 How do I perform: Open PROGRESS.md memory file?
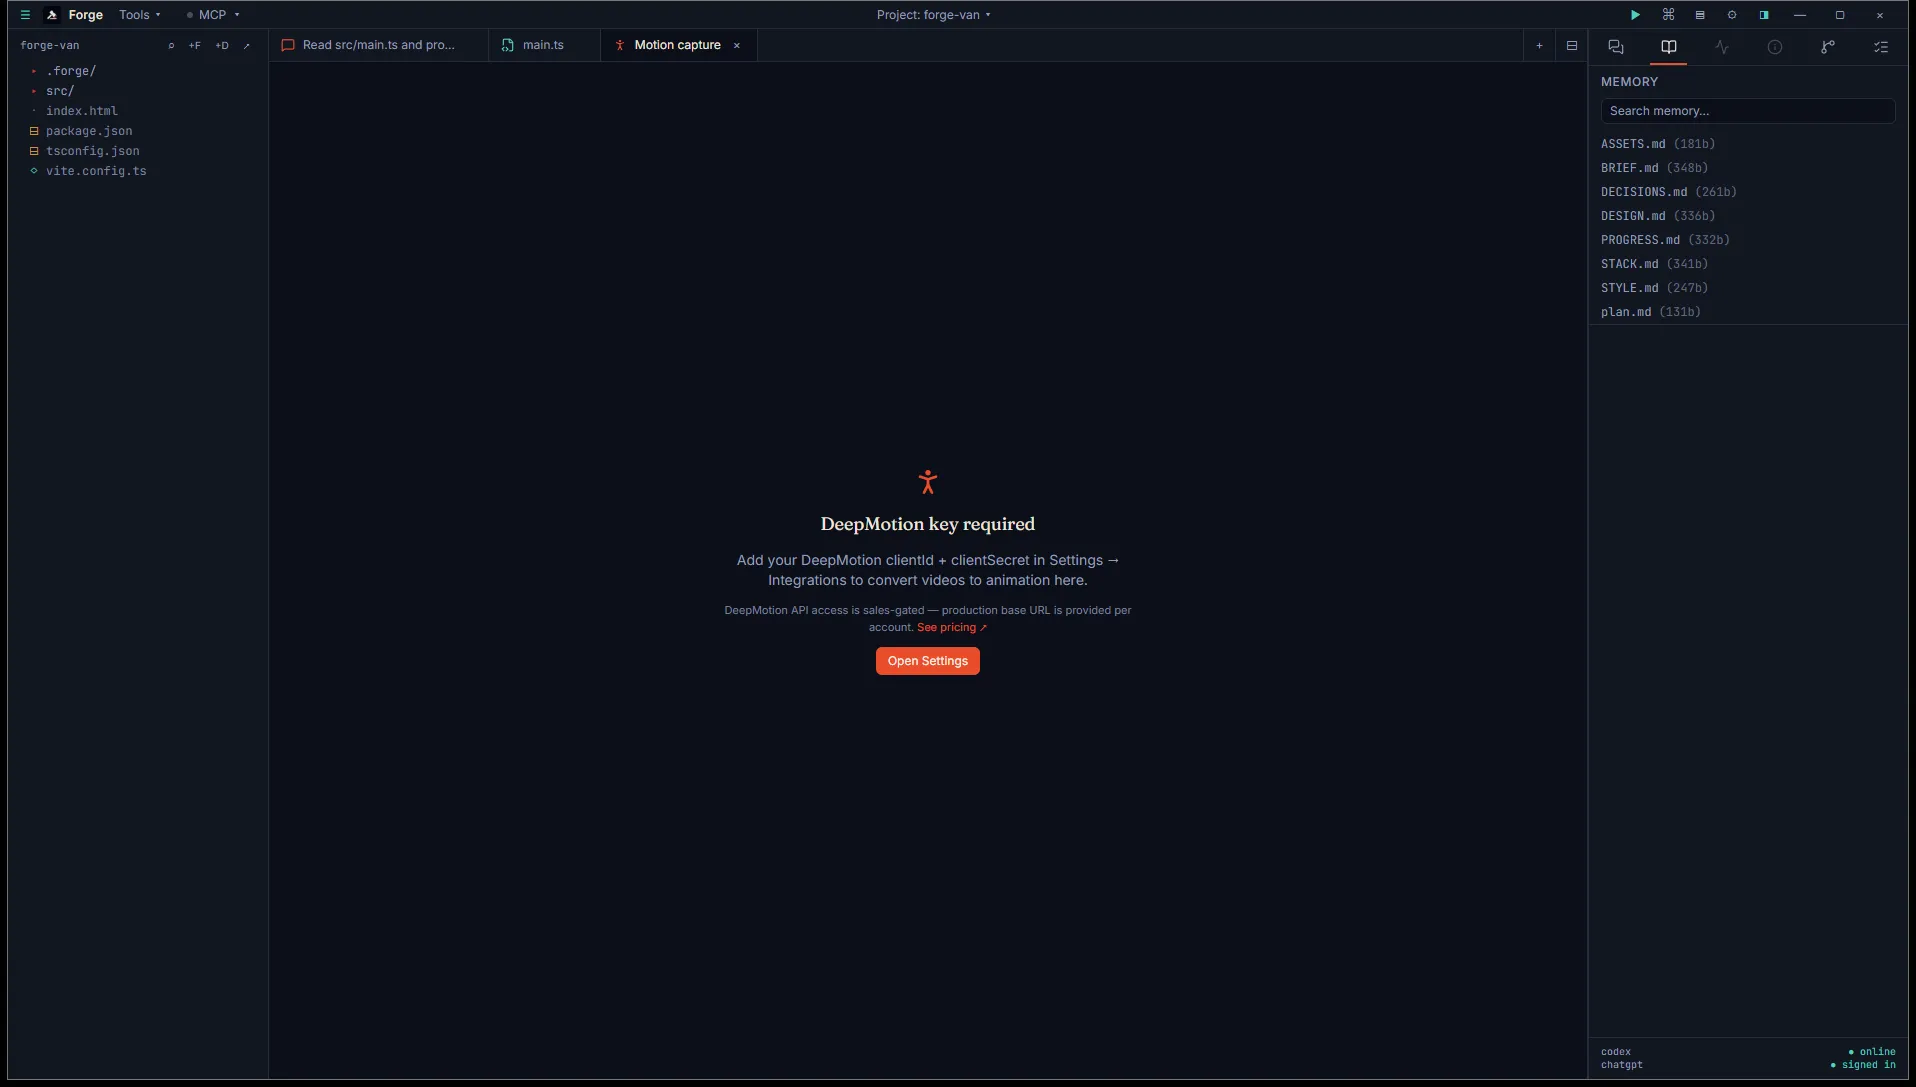point(1665,240)
